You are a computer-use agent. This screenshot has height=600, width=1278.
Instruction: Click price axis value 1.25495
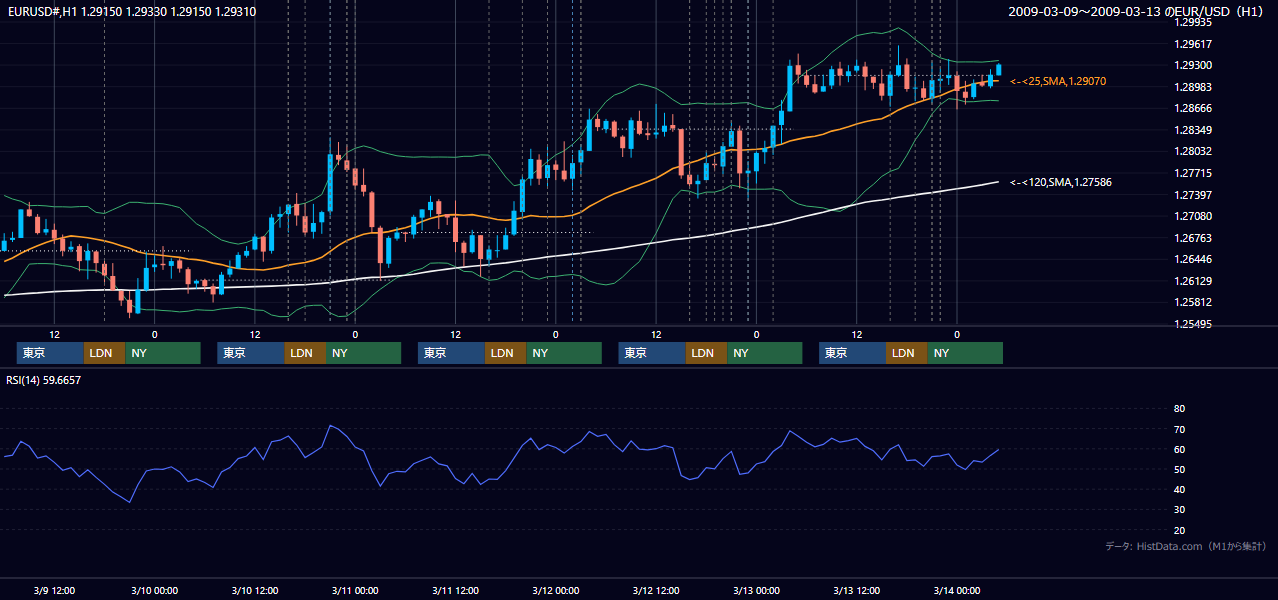pyautogui.click(x=1193, y=324)
